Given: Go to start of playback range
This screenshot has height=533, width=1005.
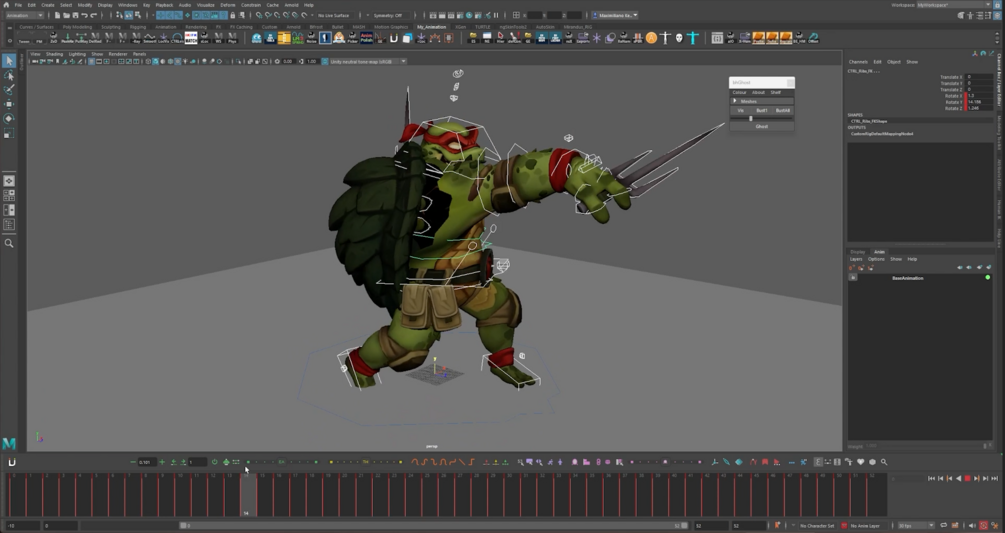Looking at the screenshot, I should point(931,478).
